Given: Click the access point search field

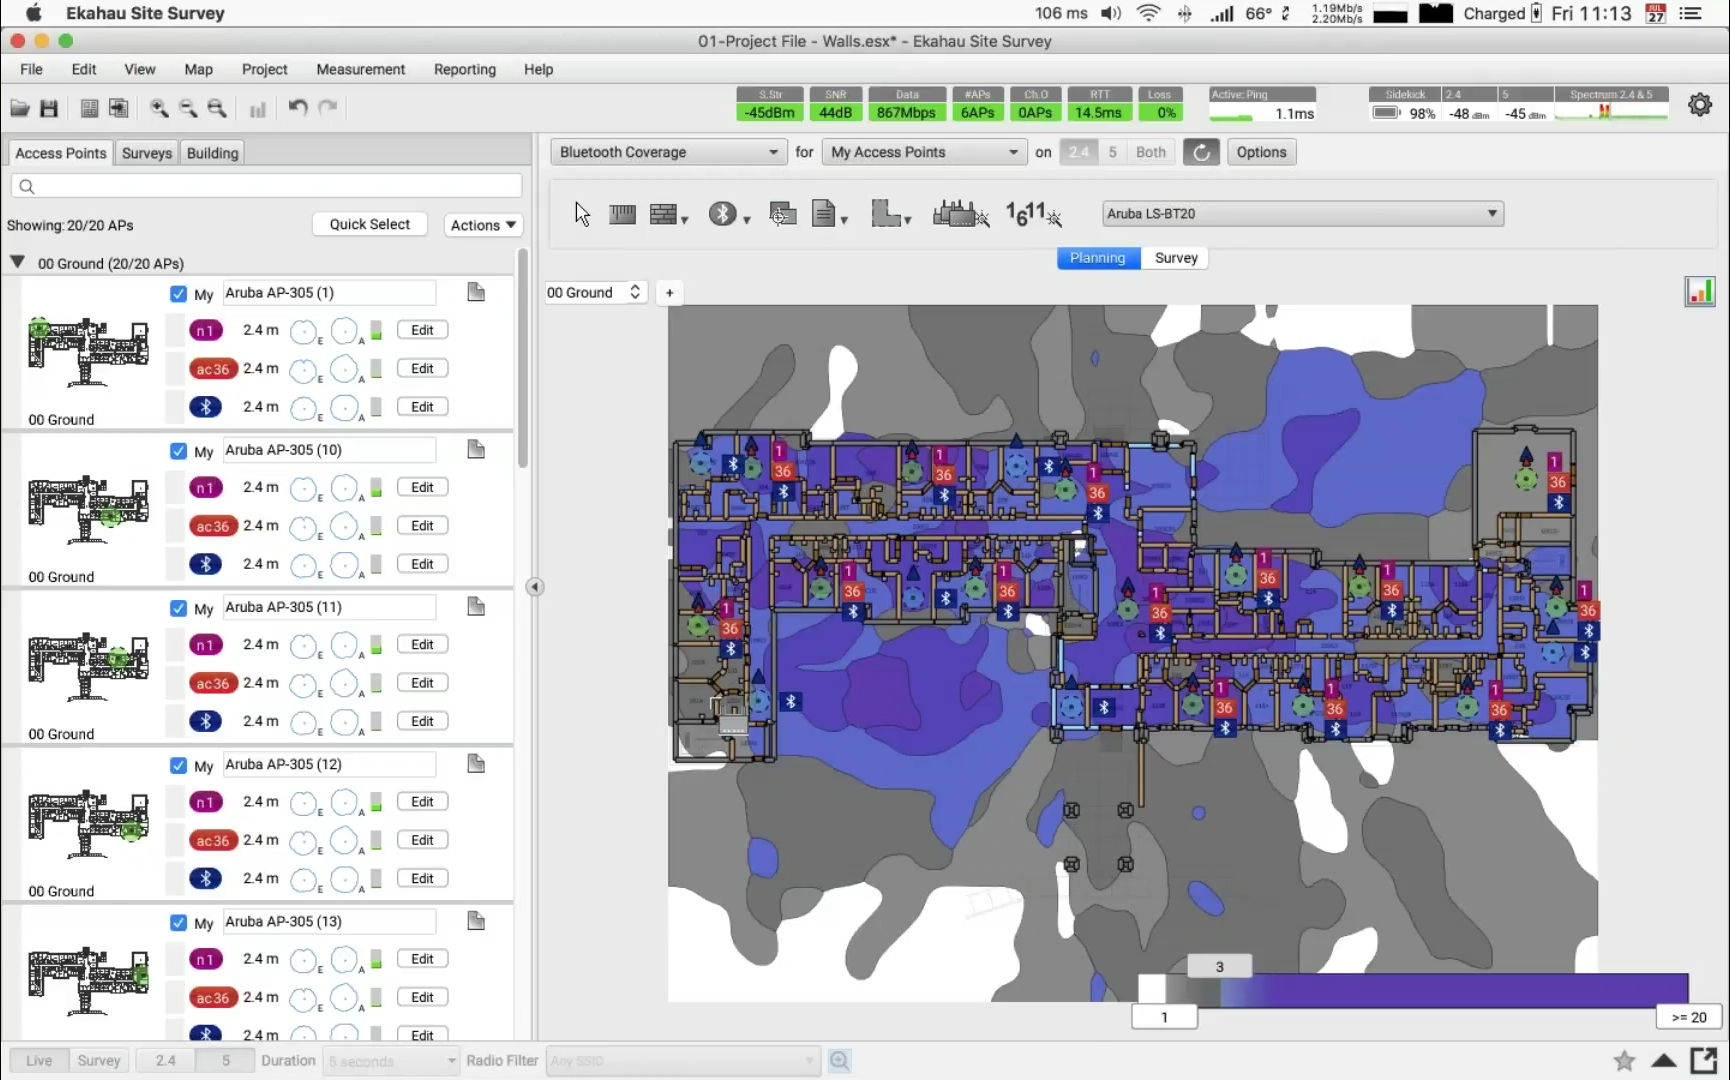Looking at the screenshot, I should tap(266, 186).
